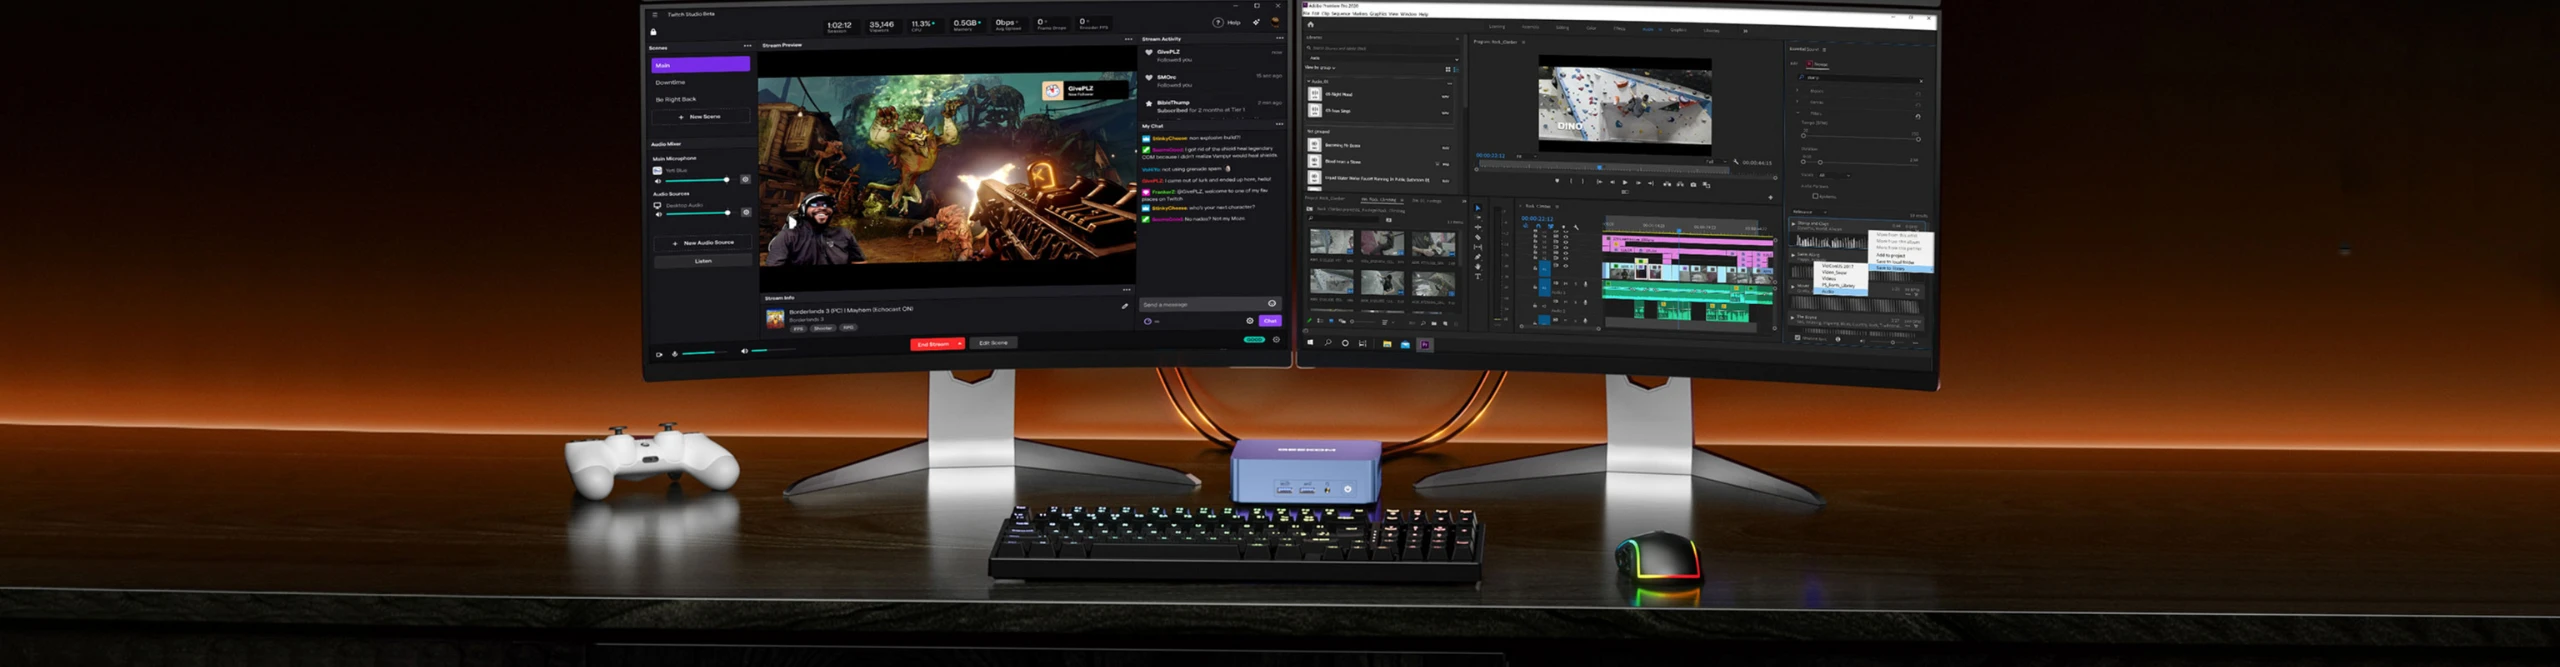2560x667 pixels.
Task: Click the Premiere Pro taskbar icon
Action: point(1425,344)
